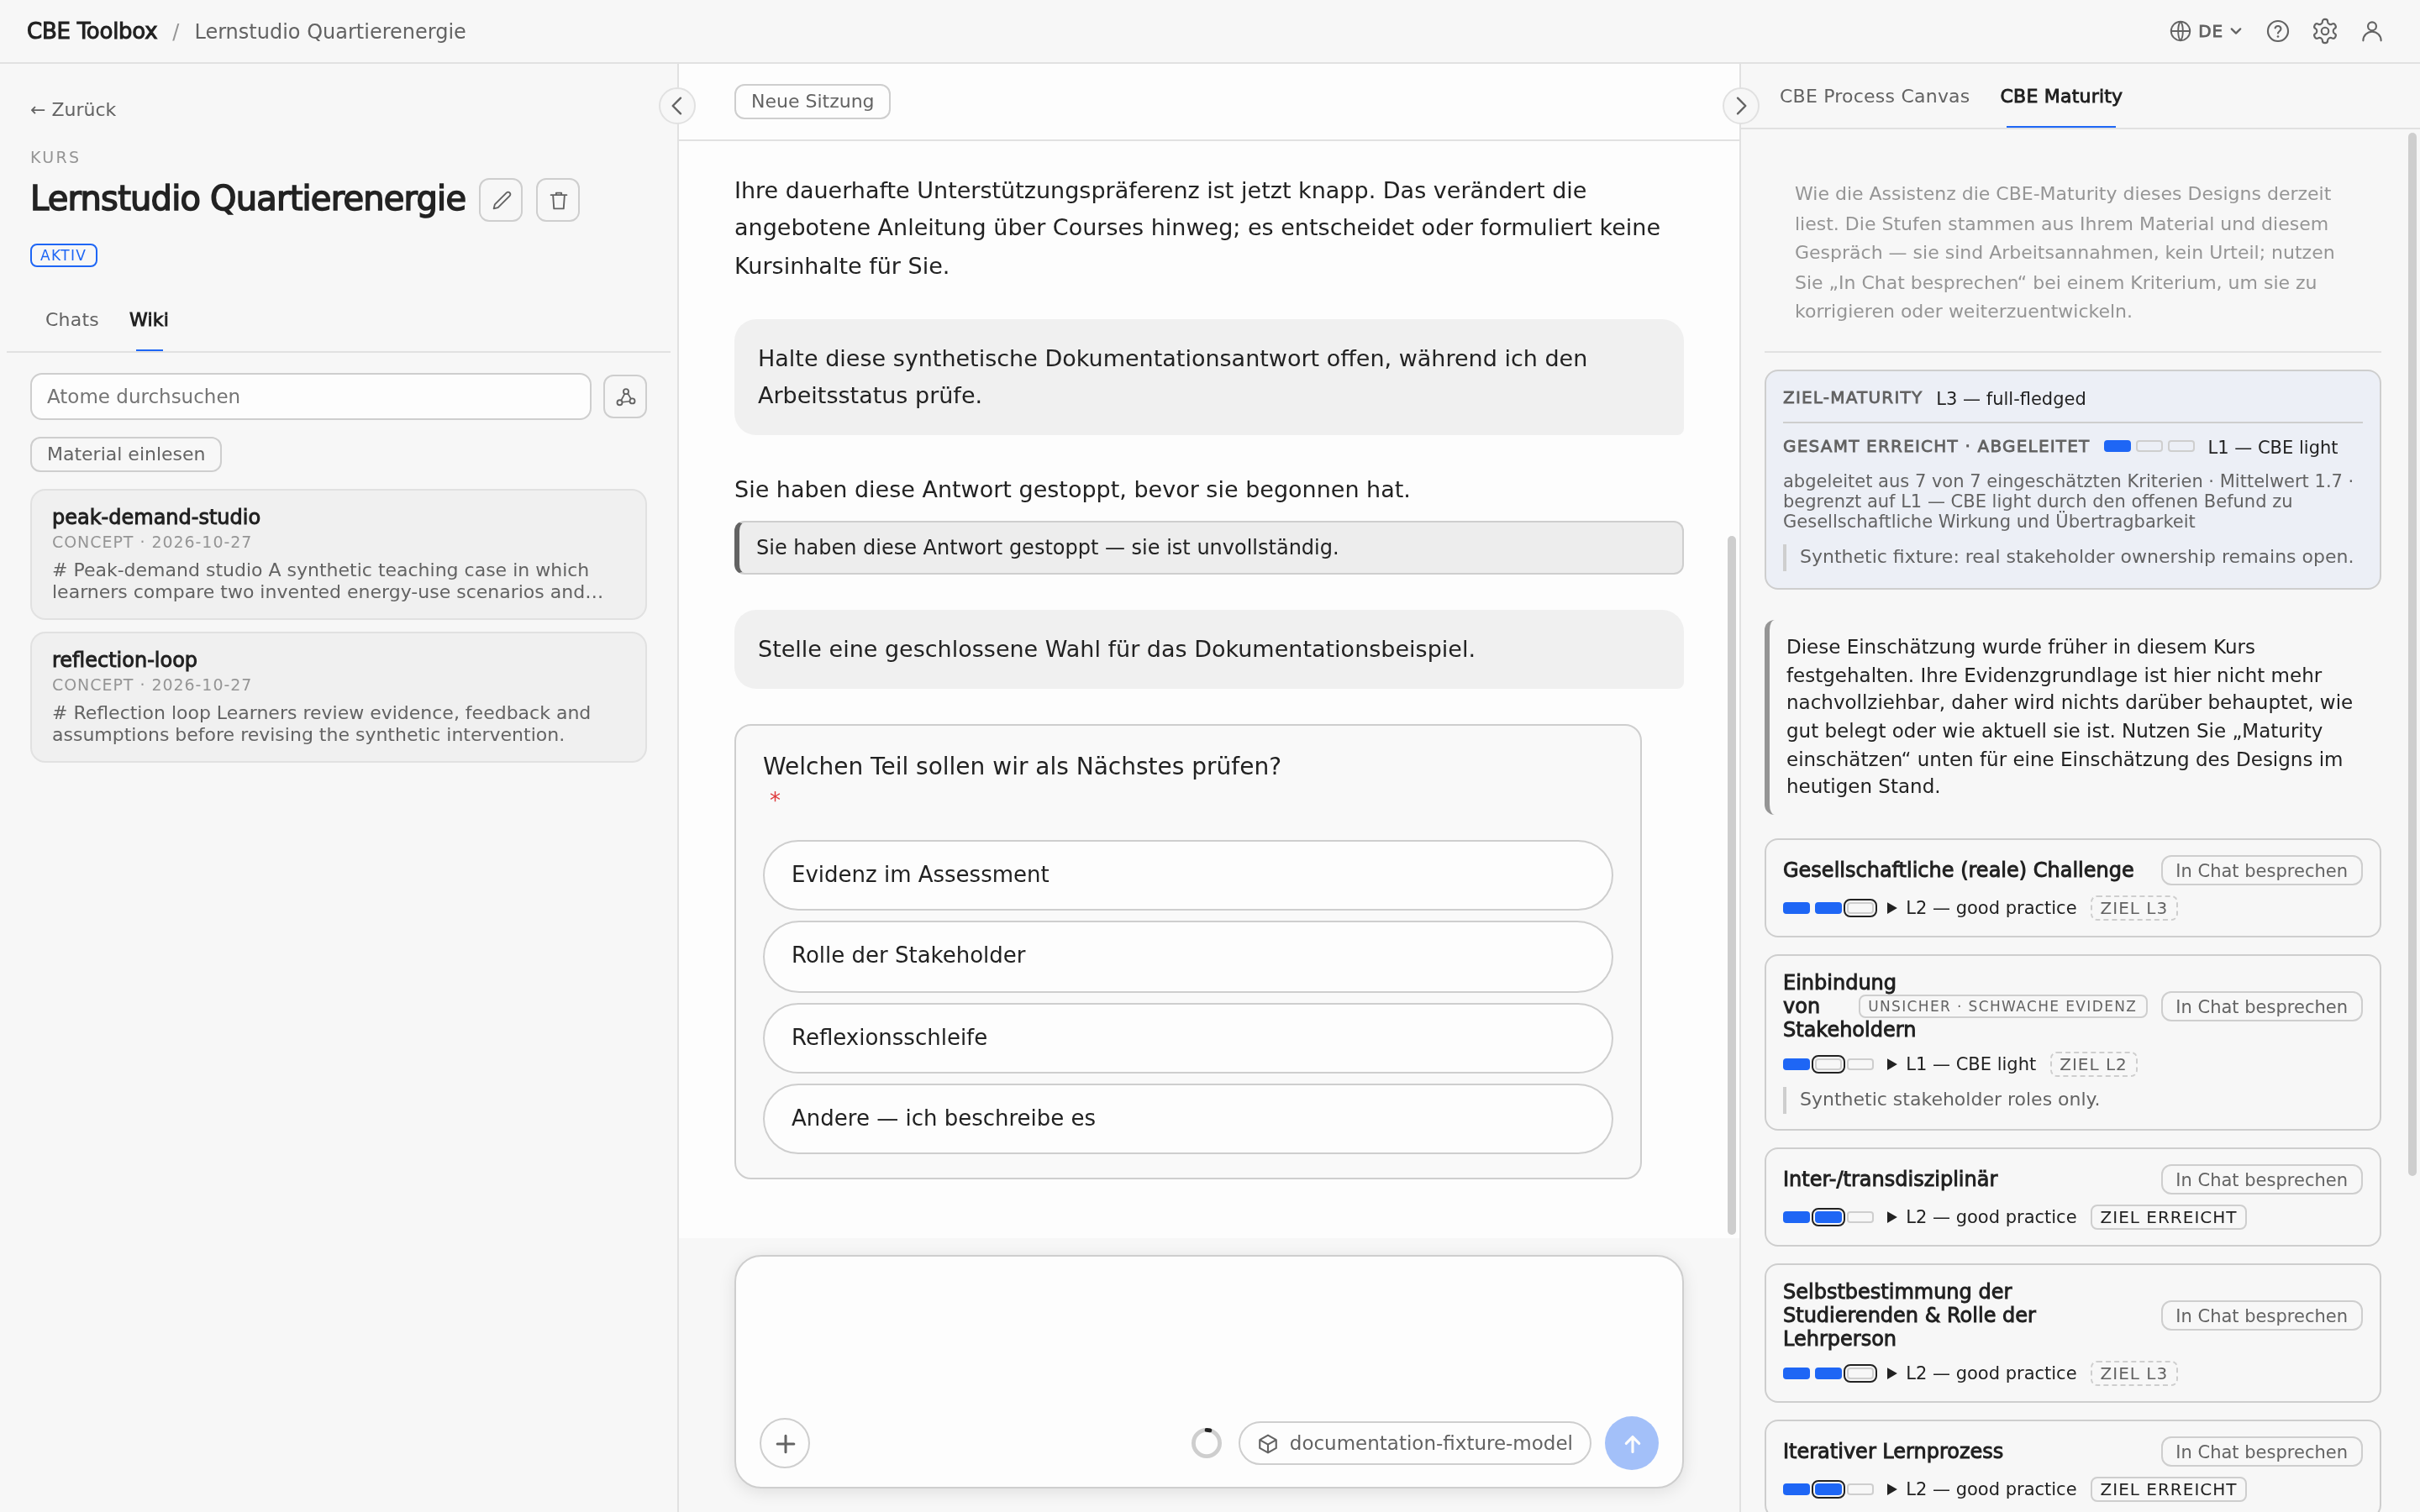
Task: Click the Neue Sitzung button
Action: coord(812,101)
